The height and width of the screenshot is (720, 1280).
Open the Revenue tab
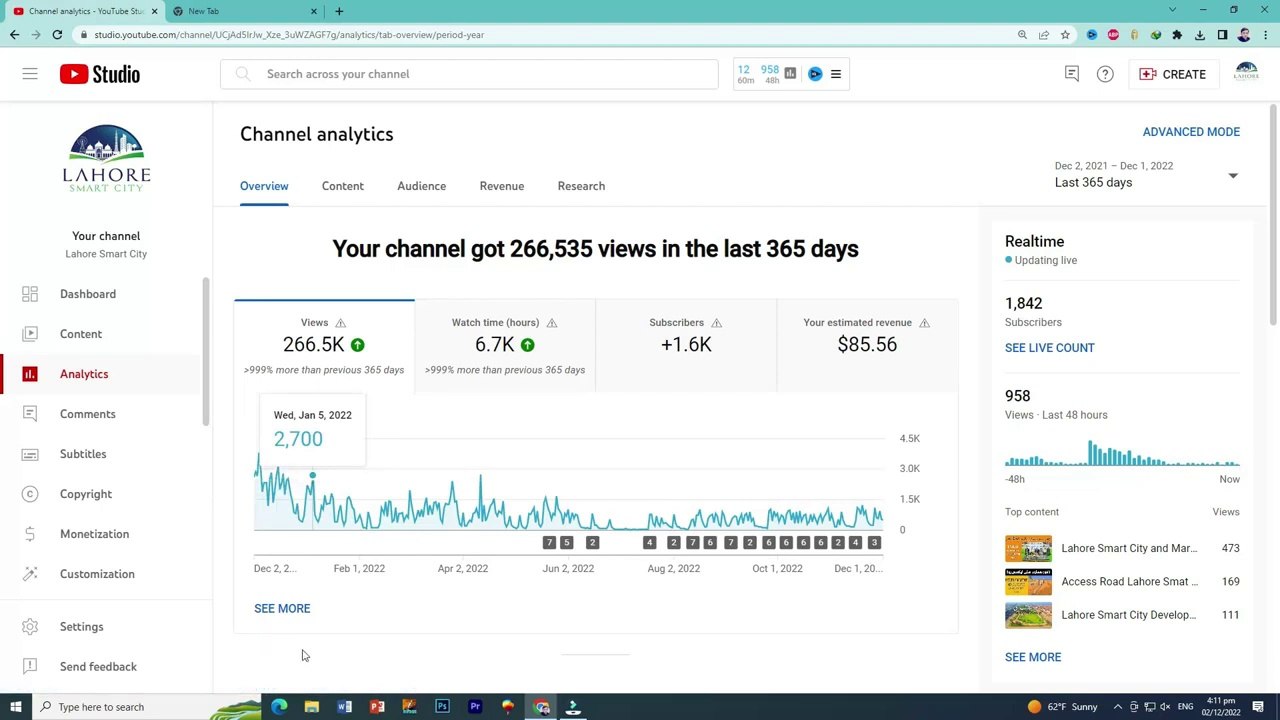(x=501, y=186)
